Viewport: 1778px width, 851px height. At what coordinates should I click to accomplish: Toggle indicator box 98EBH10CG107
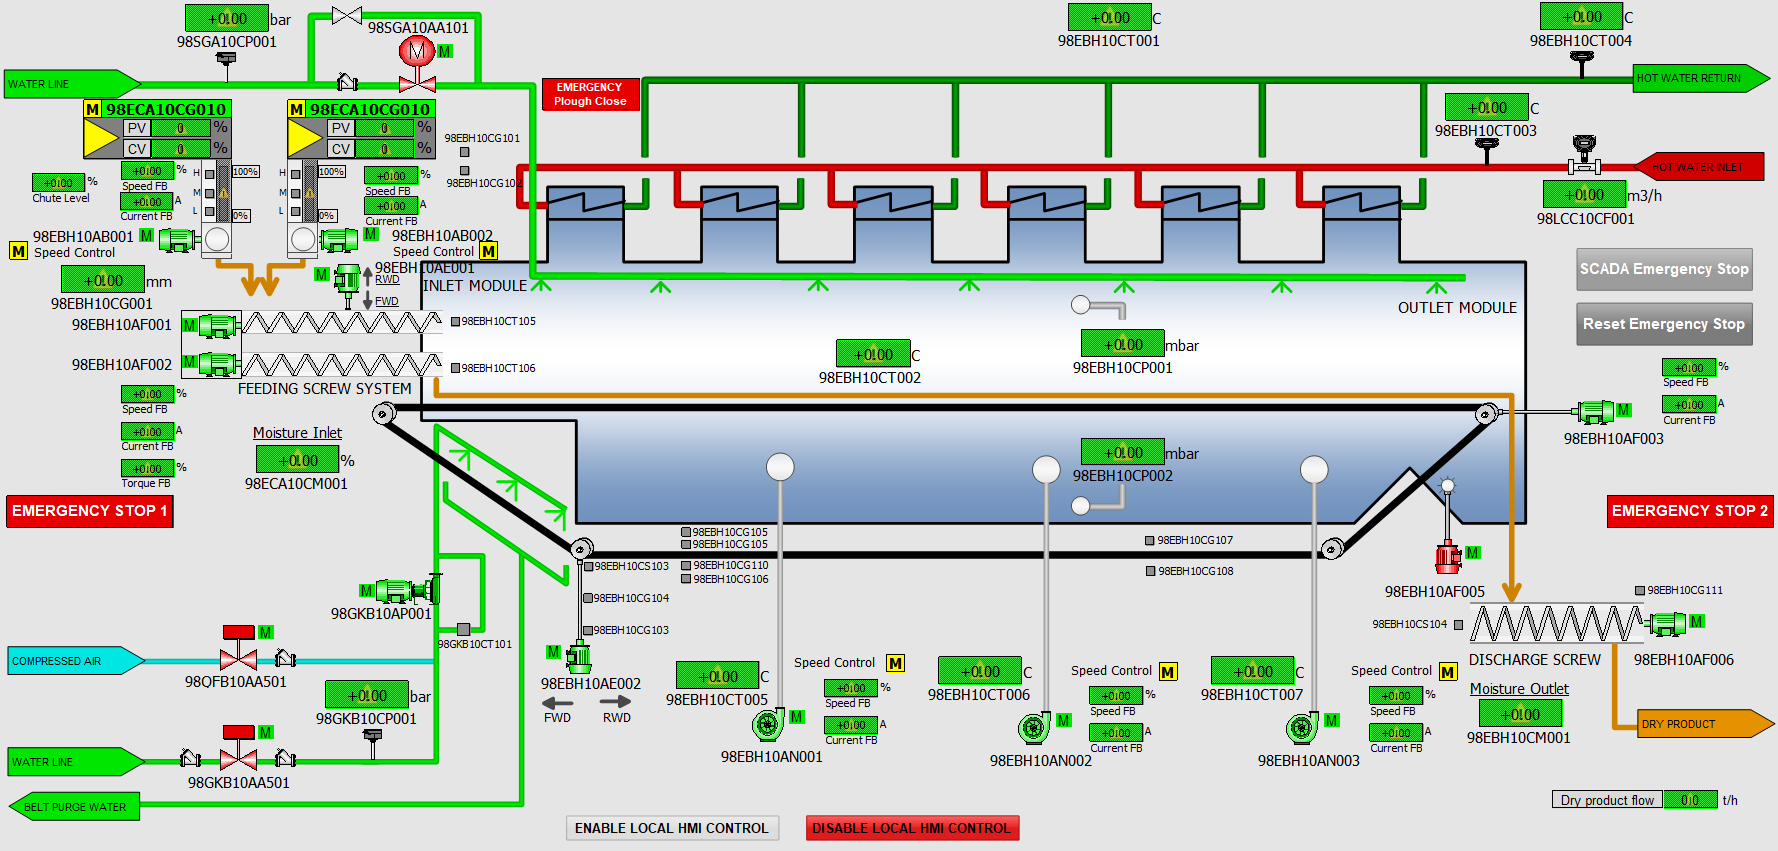1150,541
